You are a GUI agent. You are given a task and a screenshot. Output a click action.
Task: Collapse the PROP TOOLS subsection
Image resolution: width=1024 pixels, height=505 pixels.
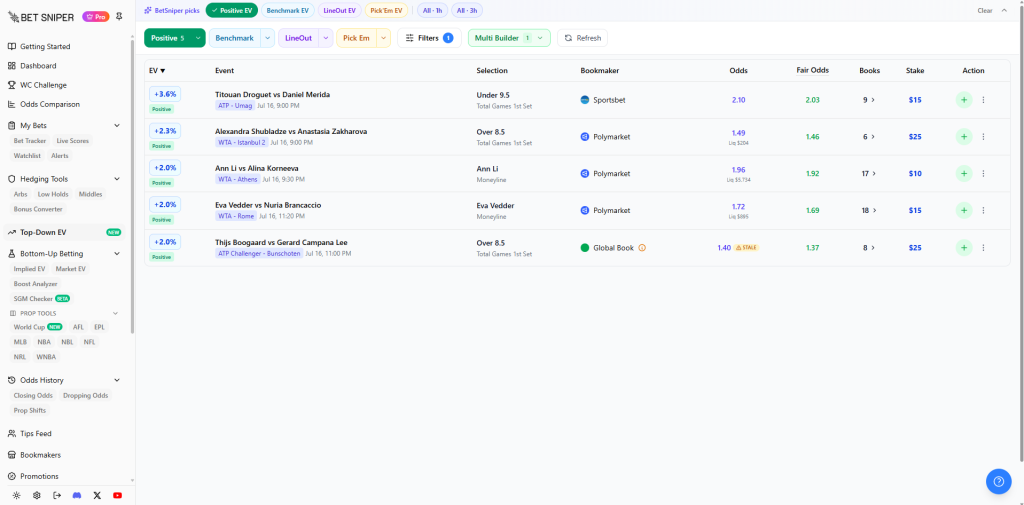point(116,313)
